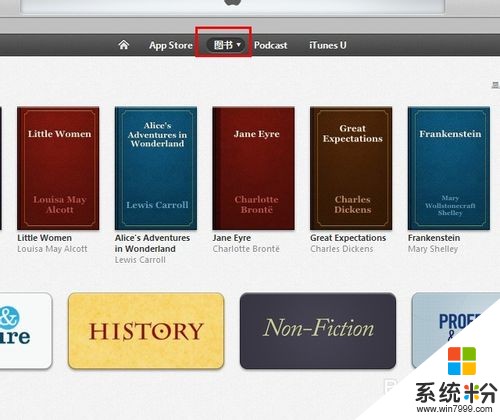Open the HISTORY category banner
Image resolution: width=500 pixels, height=420 pixels.
(x=146, y=331)
